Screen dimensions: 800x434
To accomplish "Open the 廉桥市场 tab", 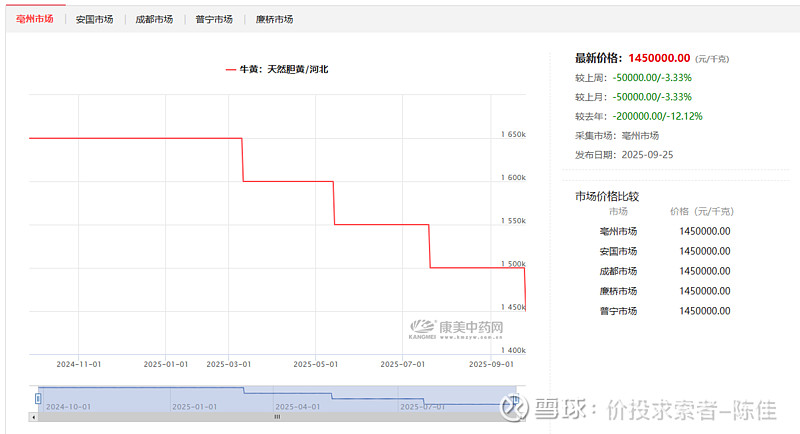I will 274,19.
